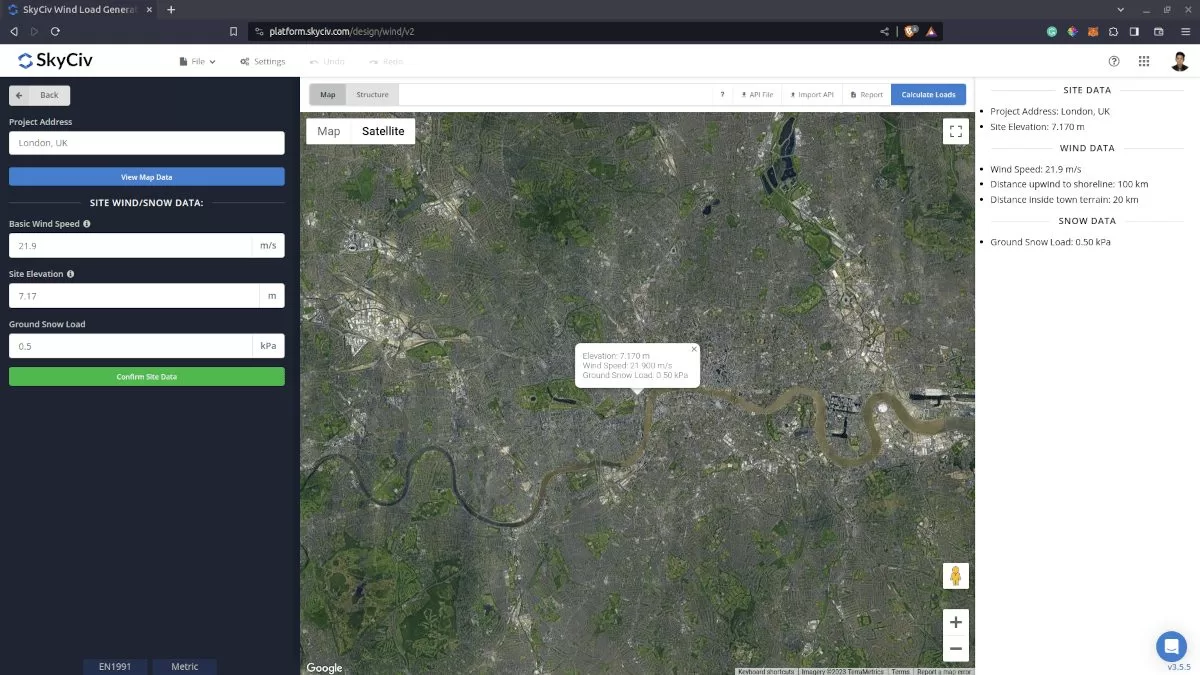Open the API File panel from the toolbar
1200x675 pixels.
[x=757, y=93]
